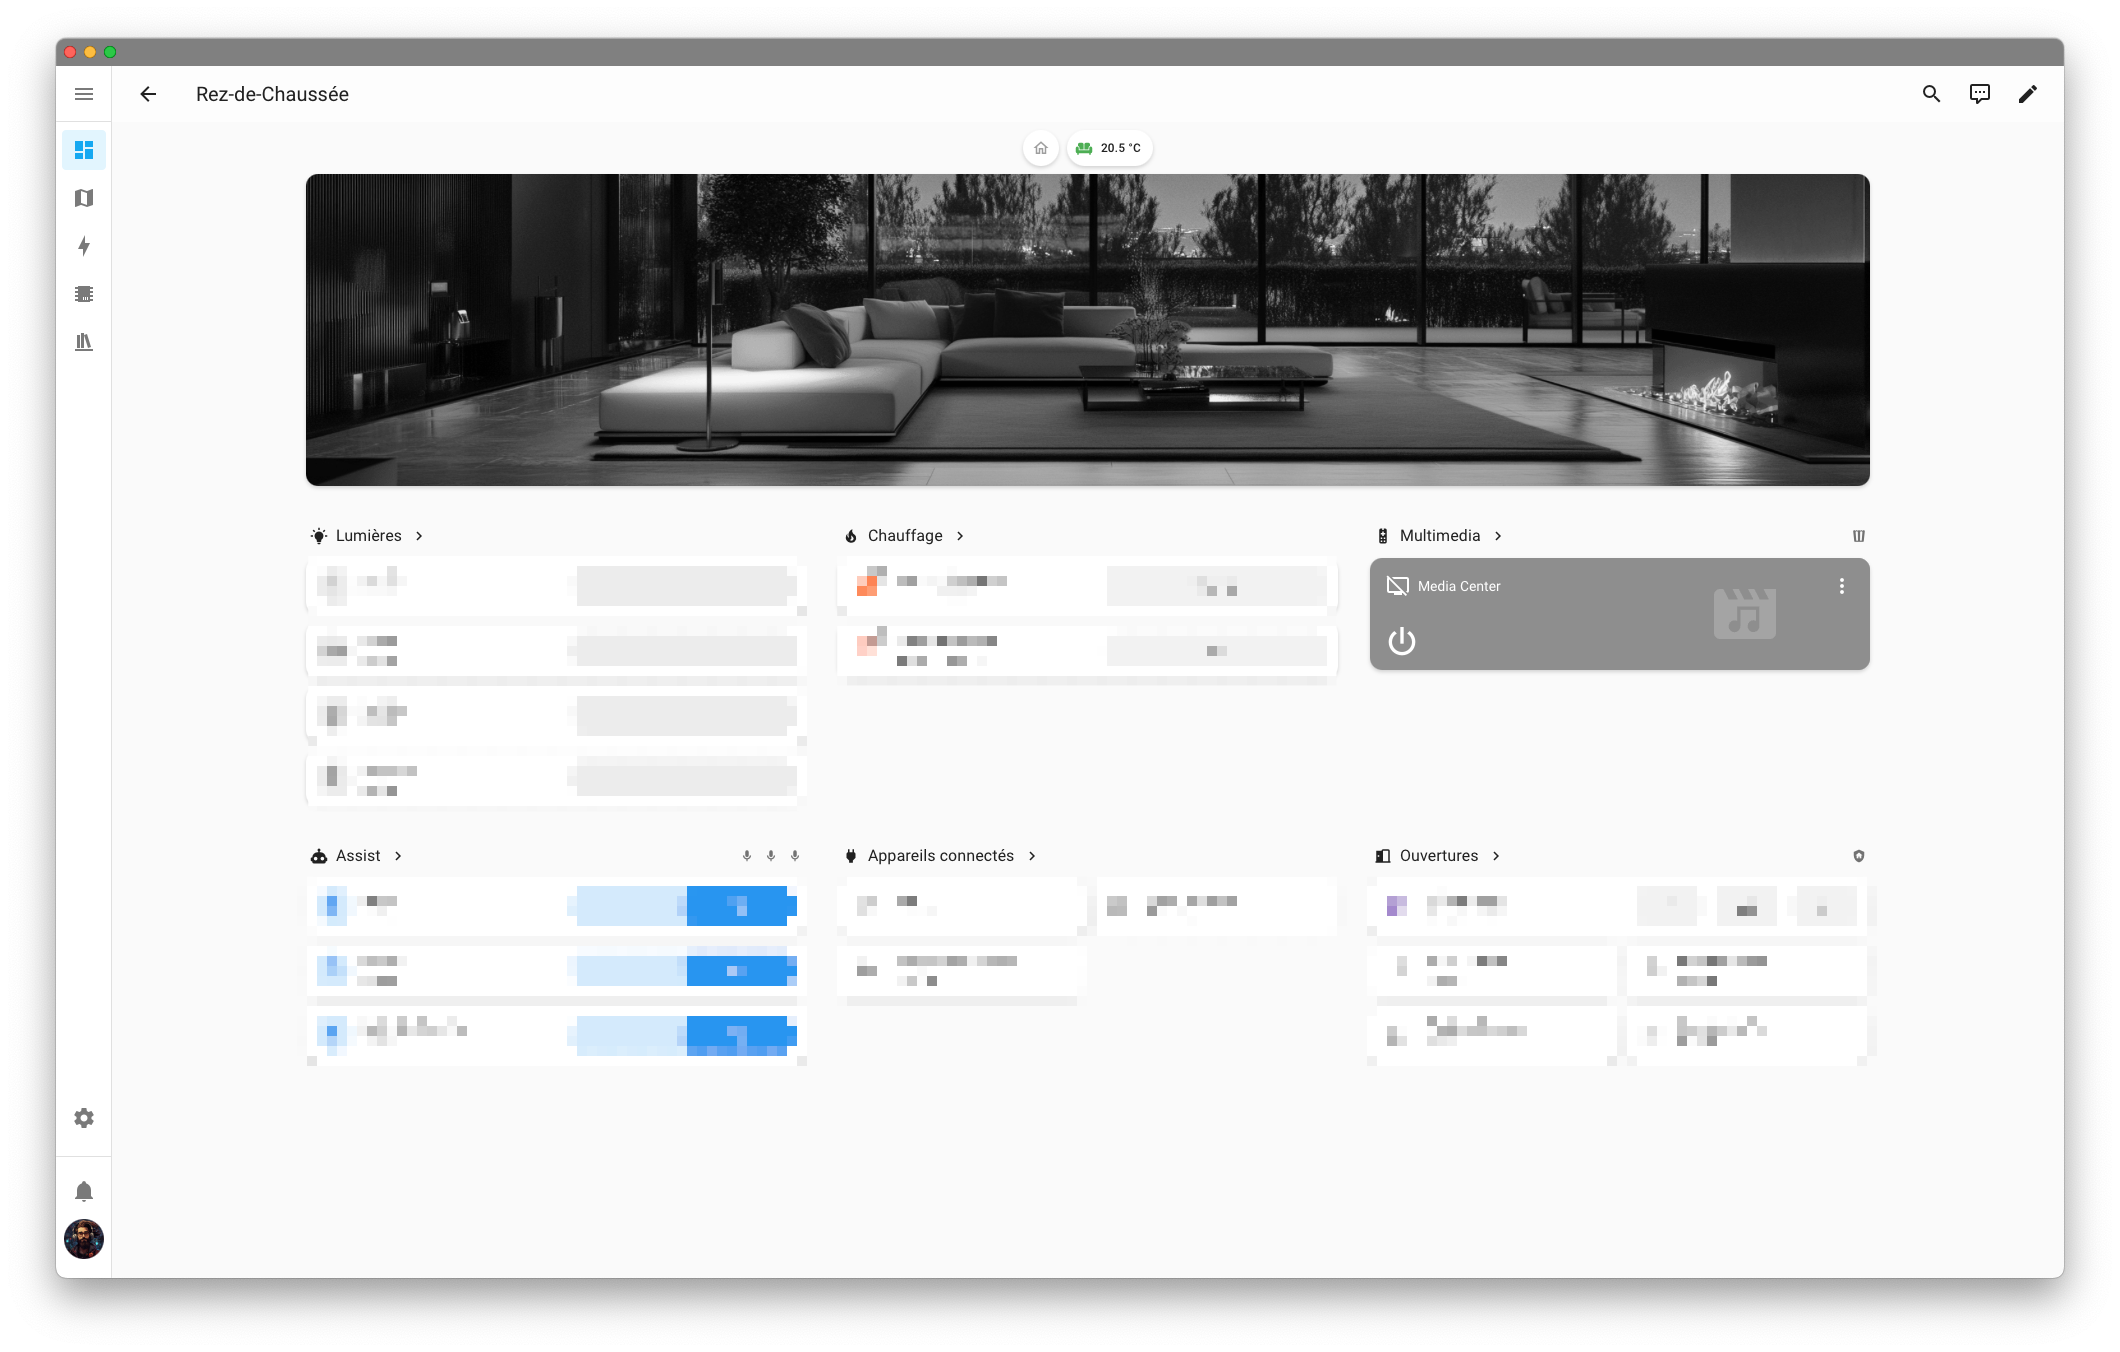The image size is (2120, 1352).
Task: Open the Energy lightning sidebar icon
Action: pos(84,246)
